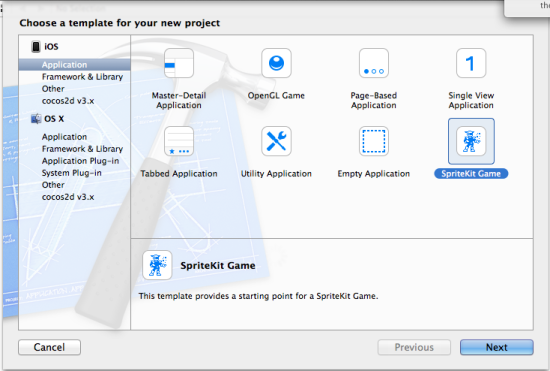Click the Single View Application label
550x371 pixels.
coord(471,100)
